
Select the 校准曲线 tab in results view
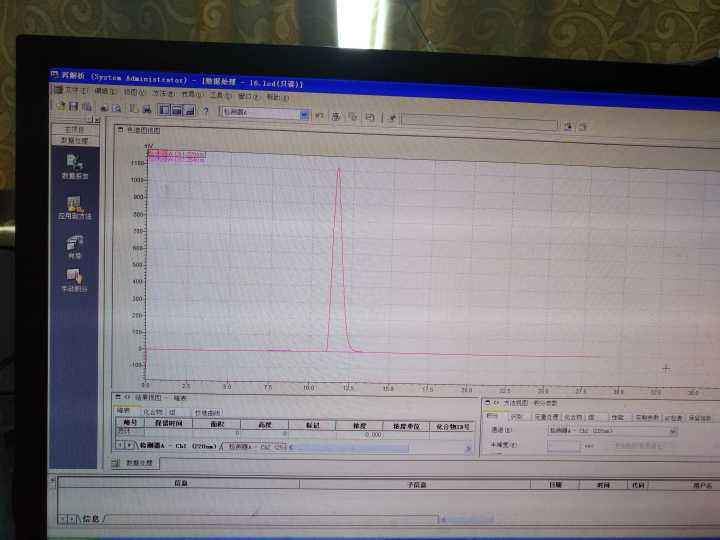[208, 412]
